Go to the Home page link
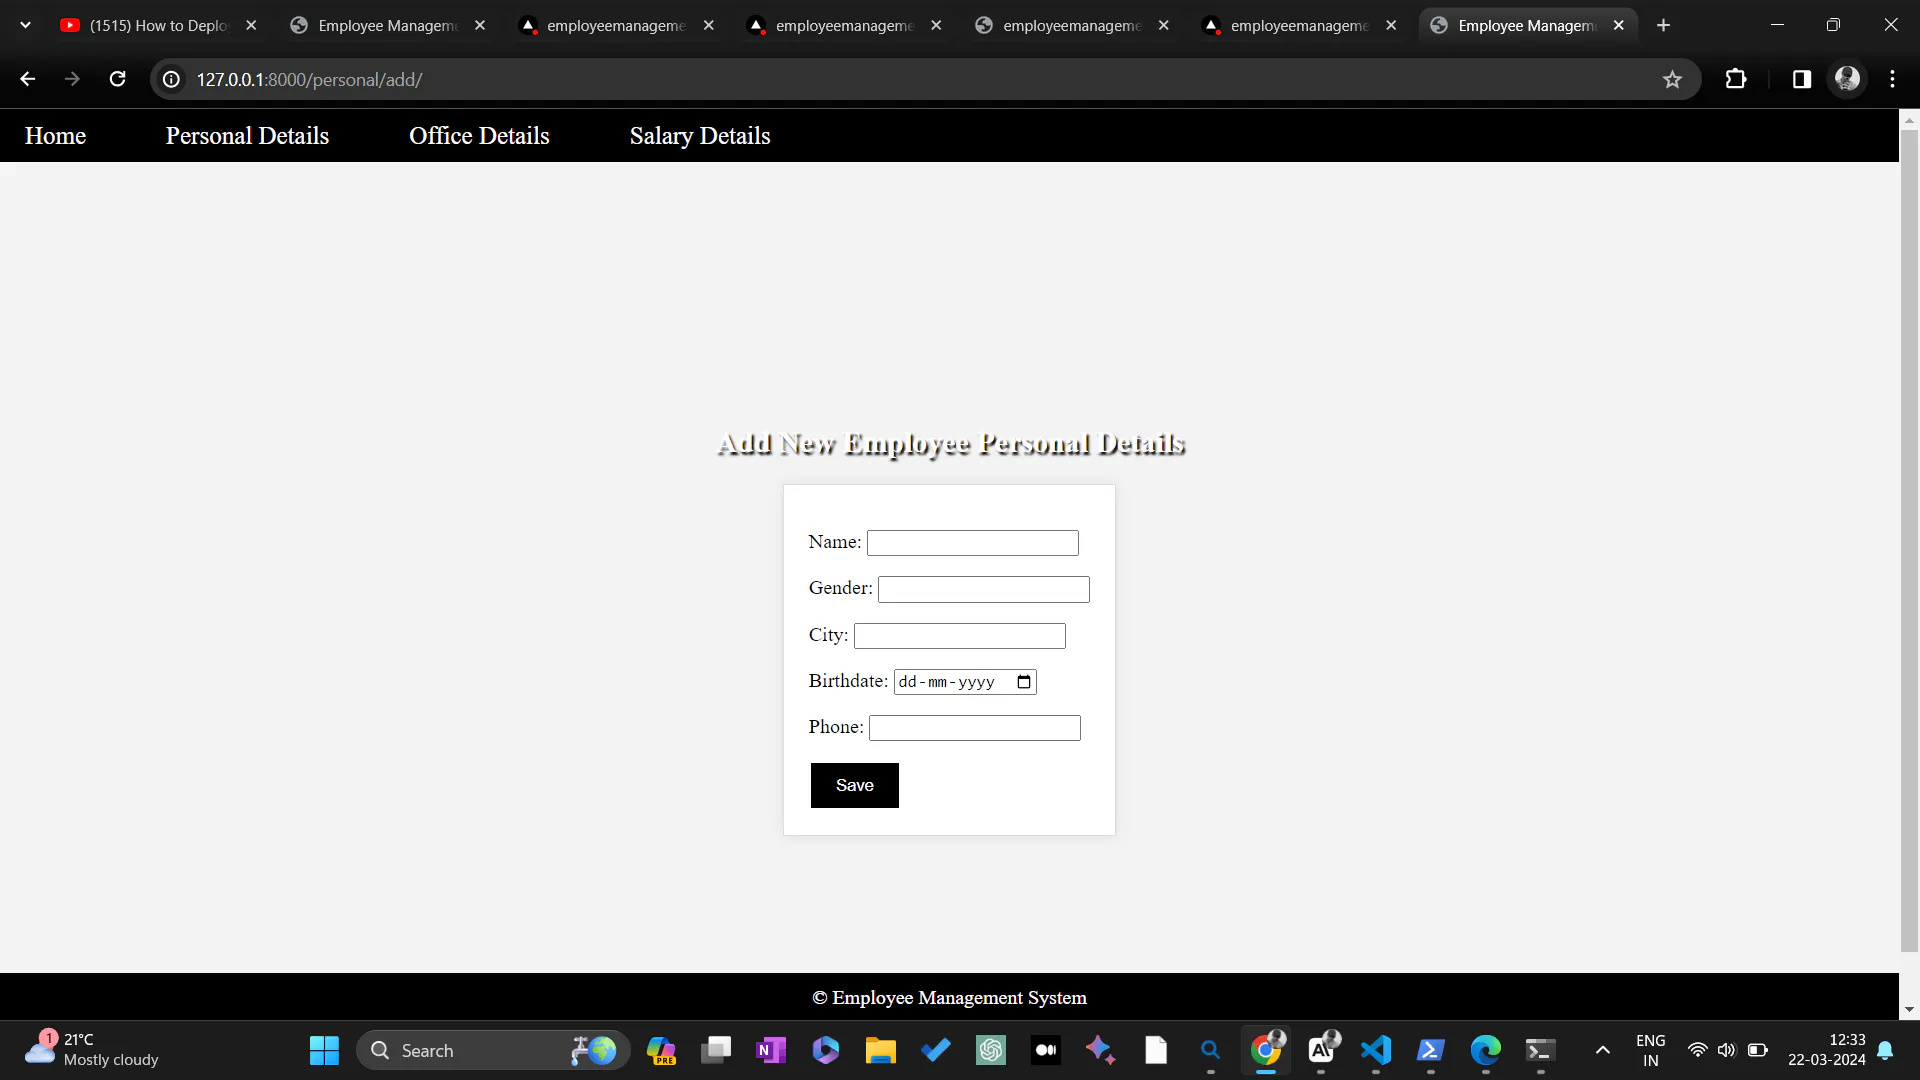The height and width of the screenshot is (1080, 1920). pyautogui.click(x=54, y=135)
